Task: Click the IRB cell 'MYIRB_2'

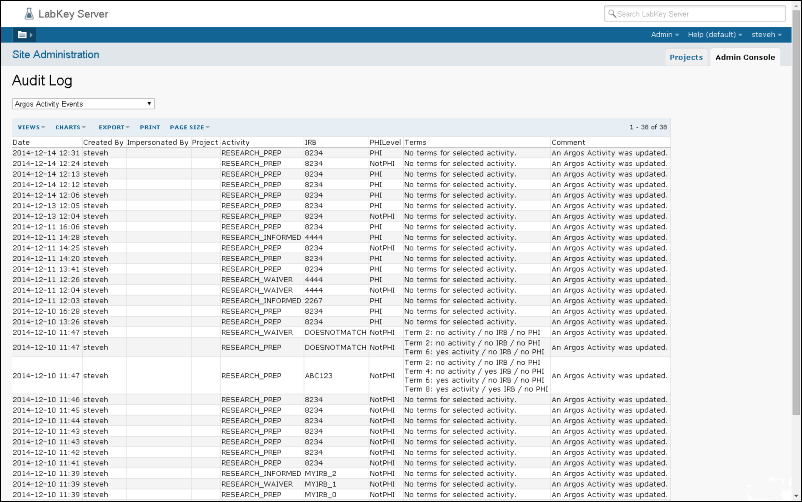Action: pyautogui.click(x=320, y=474)
